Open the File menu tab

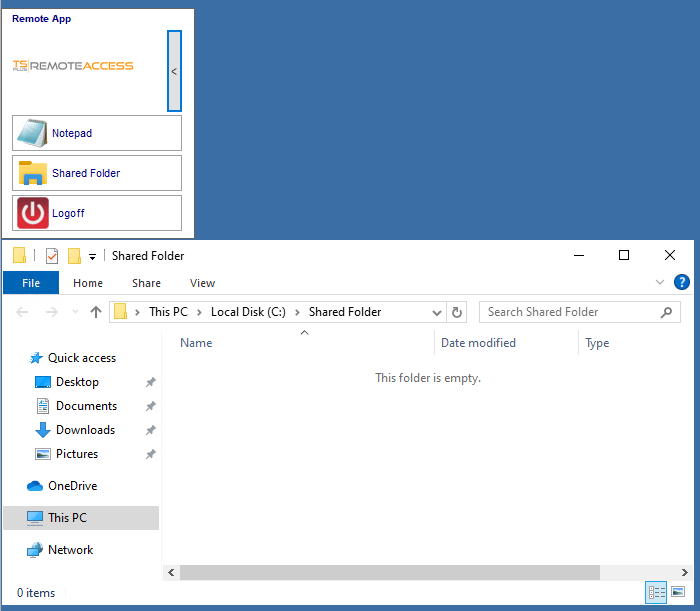[31, 283]
